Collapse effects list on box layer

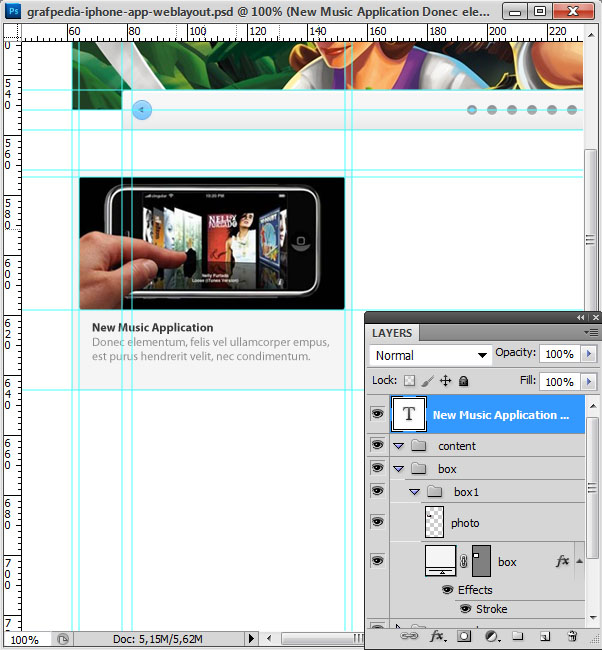coord(580,561)
